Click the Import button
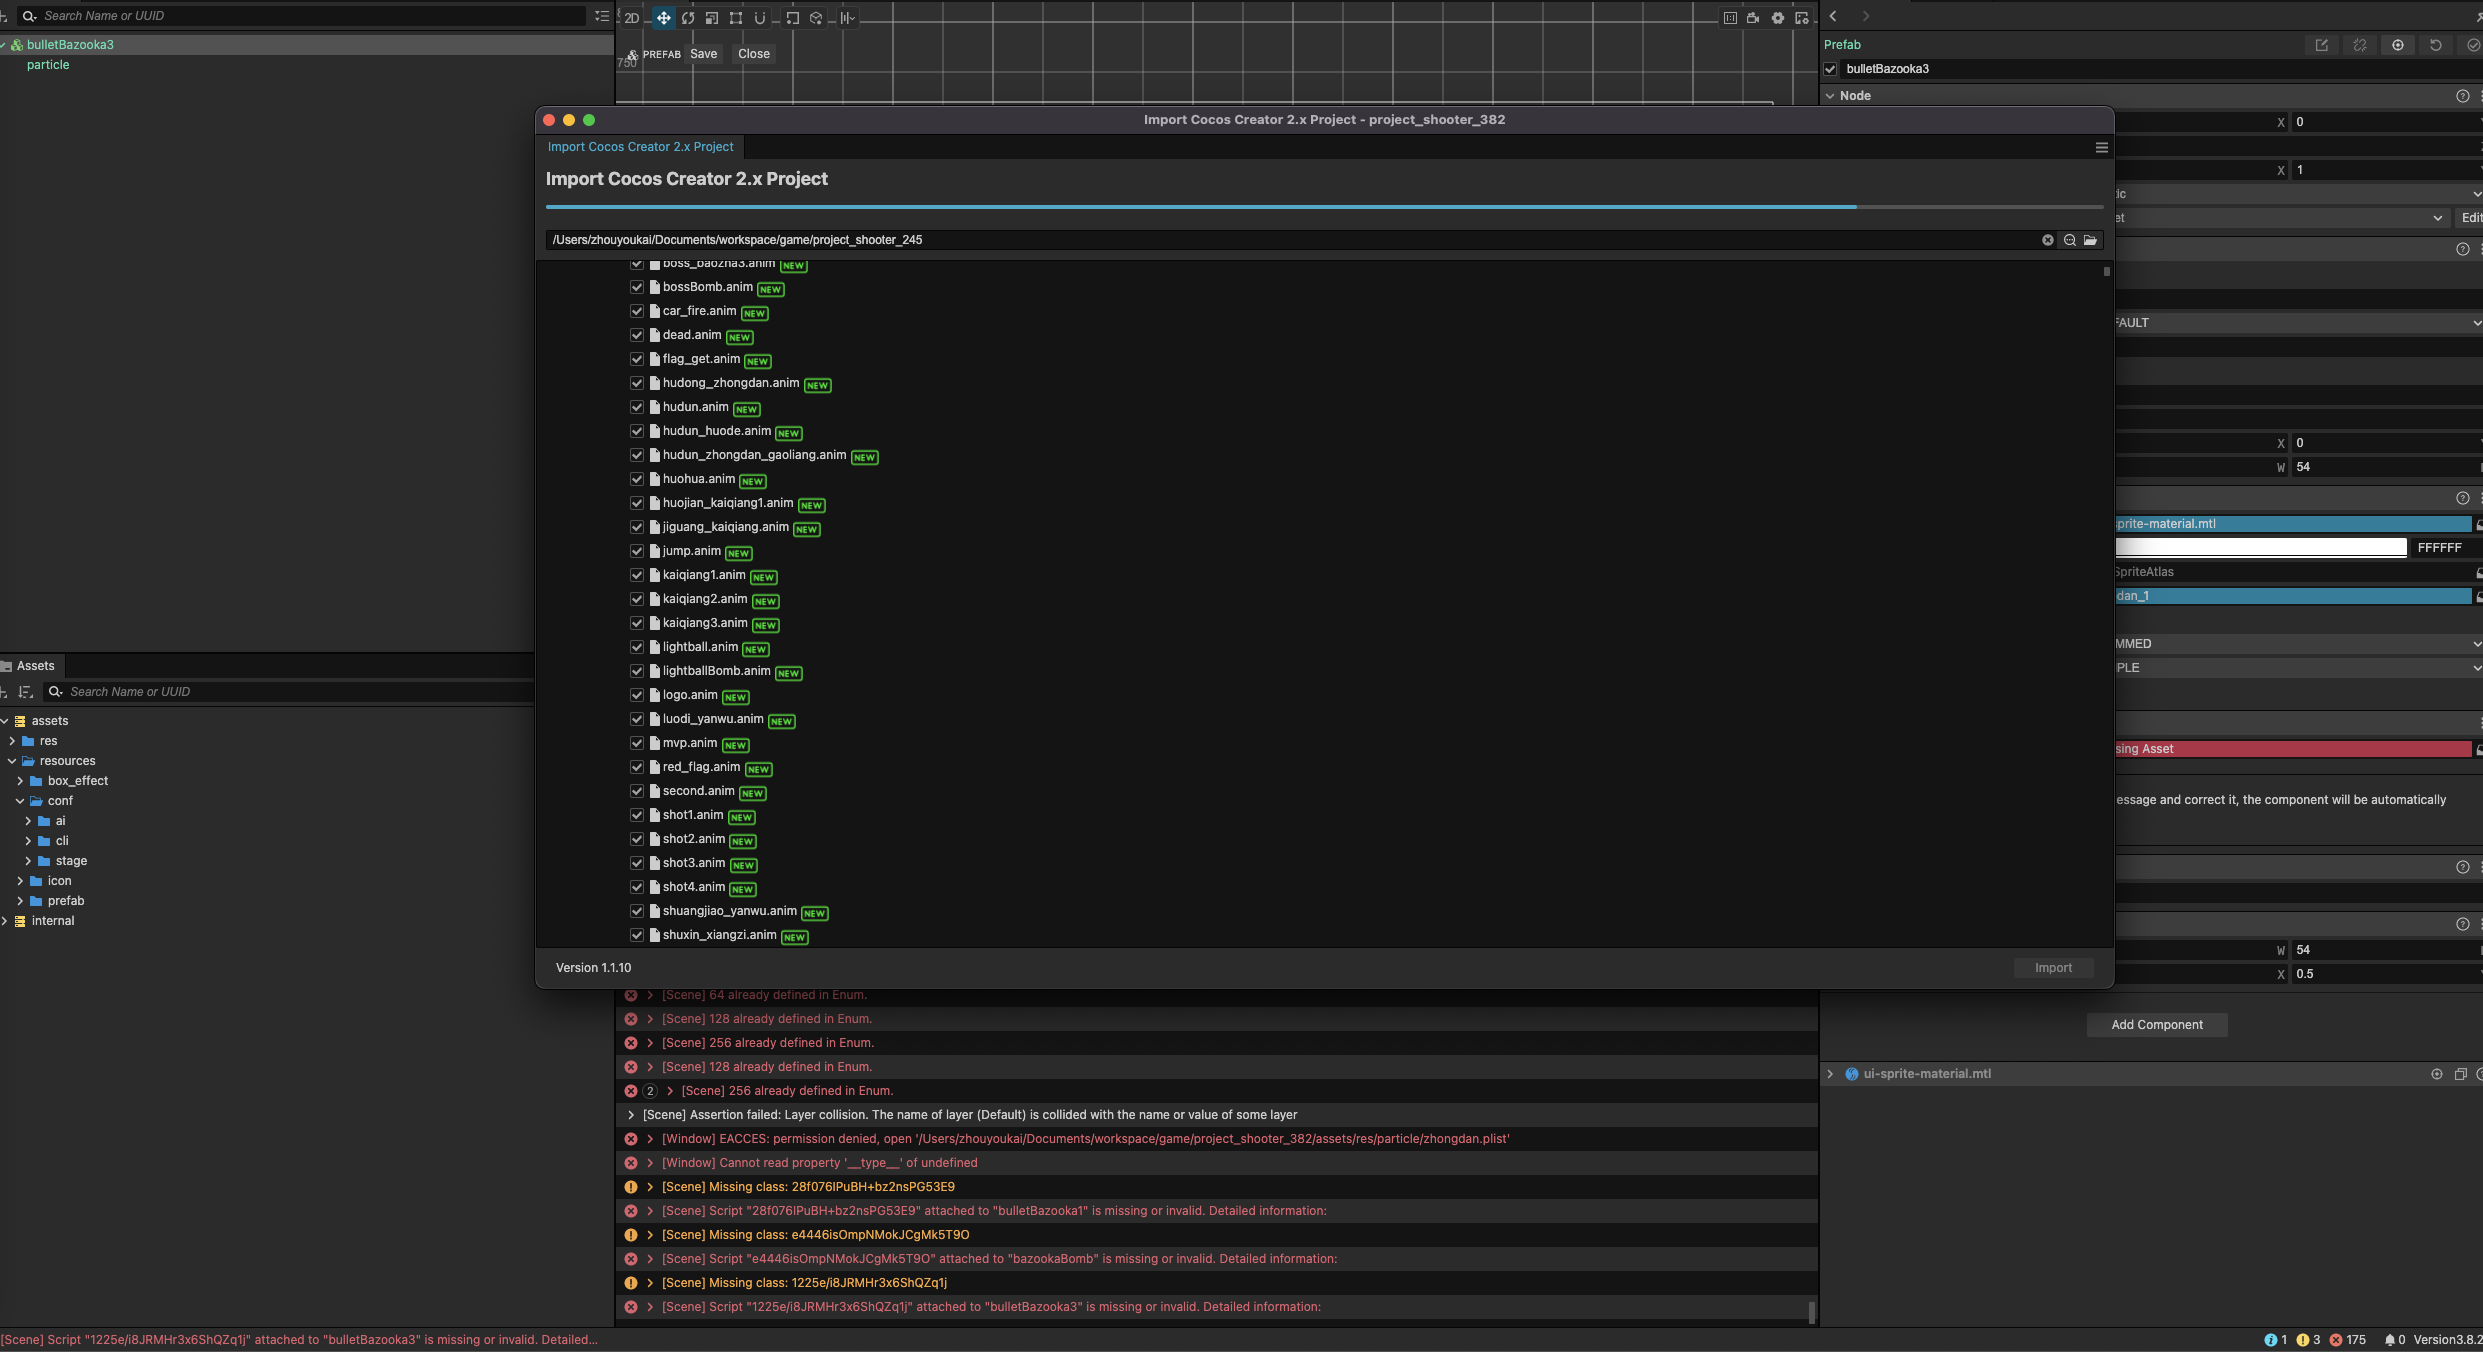The image size is (2483, 1352). click(2053, 968)
